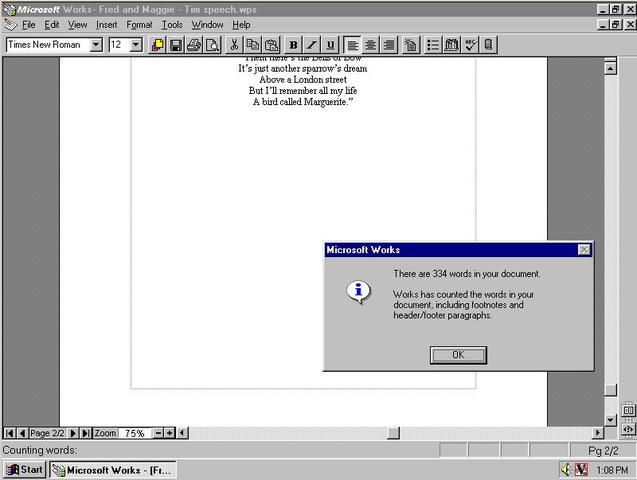Click the lower icon below the vertical scrollbar
Image resolution: width=637 pixels, height=480 pixels.
tap(628, 428)
